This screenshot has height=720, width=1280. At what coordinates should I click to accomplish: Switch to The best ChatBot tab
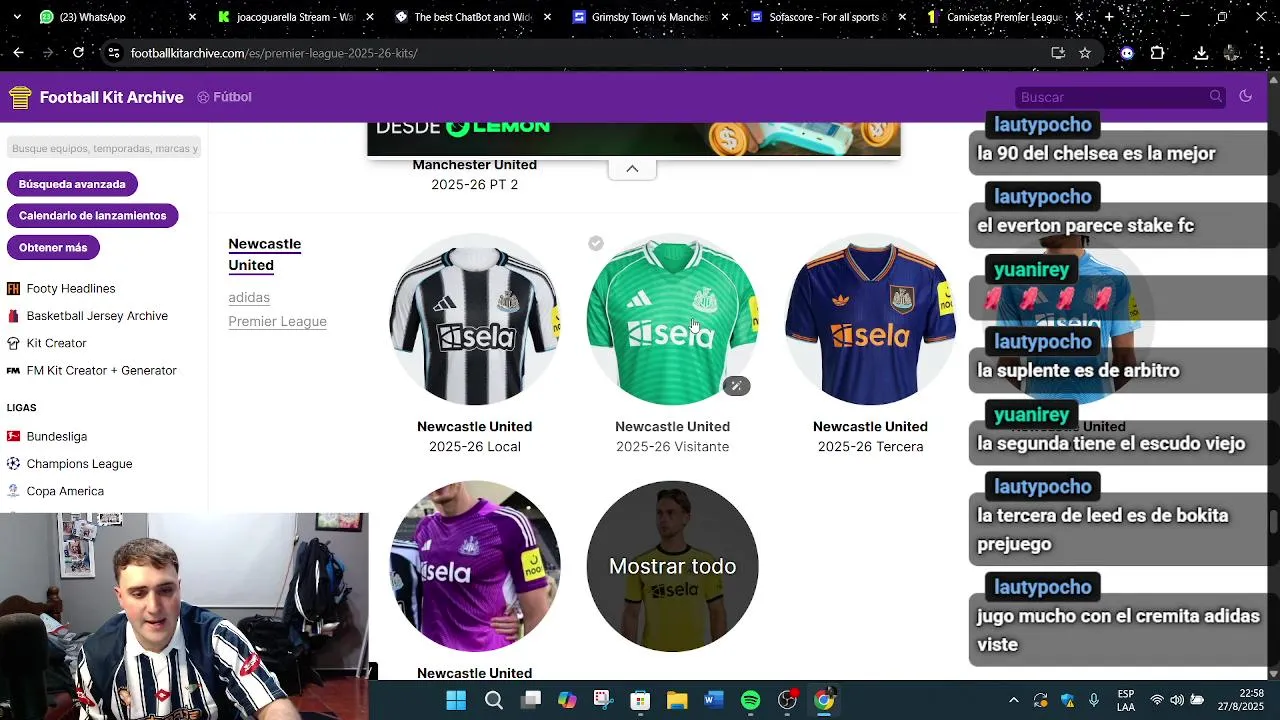(x=473, y=17)
